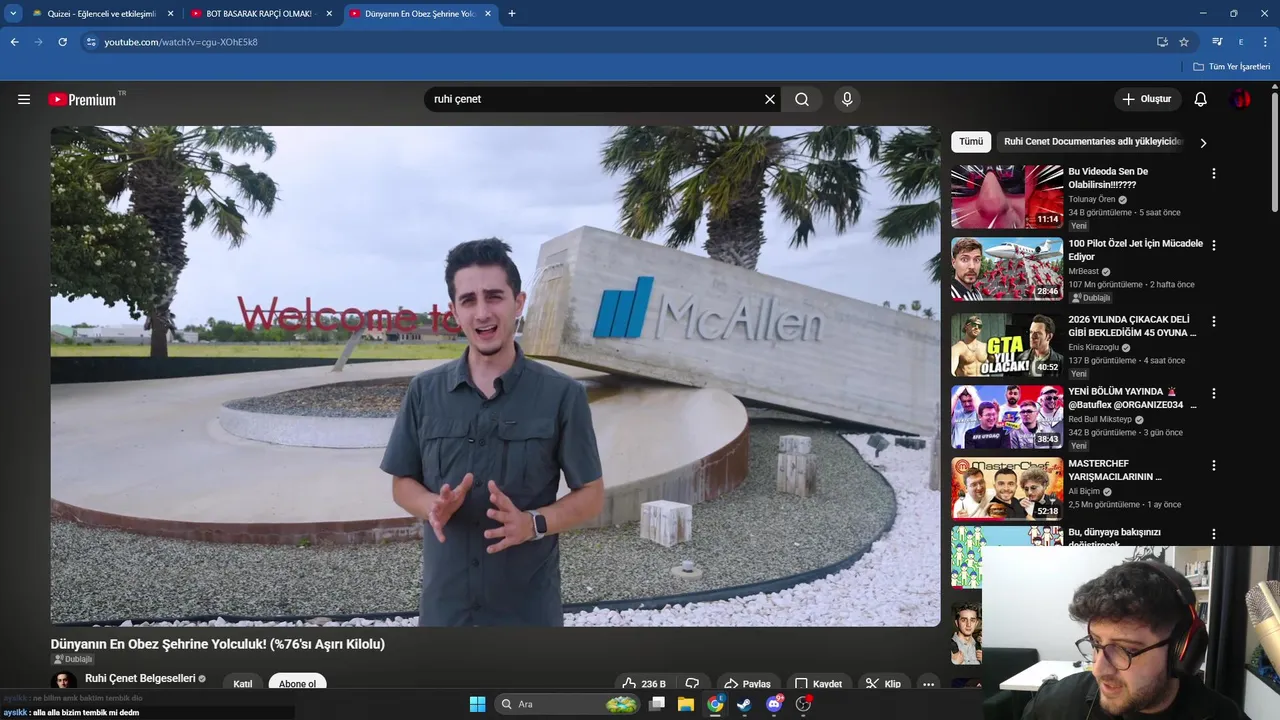Image resolution: width=1280 pixels, height=720 pixels.
Task: Open 'Bu Videoda Sen De Olabilirsin' thumbnail
Action: [x=1007, y=197]
